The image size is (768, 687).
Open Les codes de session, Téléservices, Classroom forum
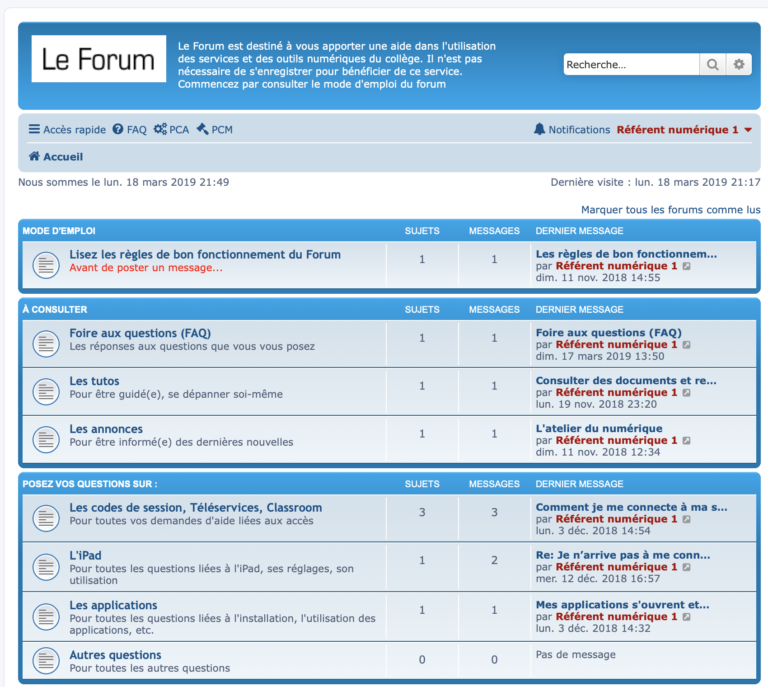[x=195, y=508]
